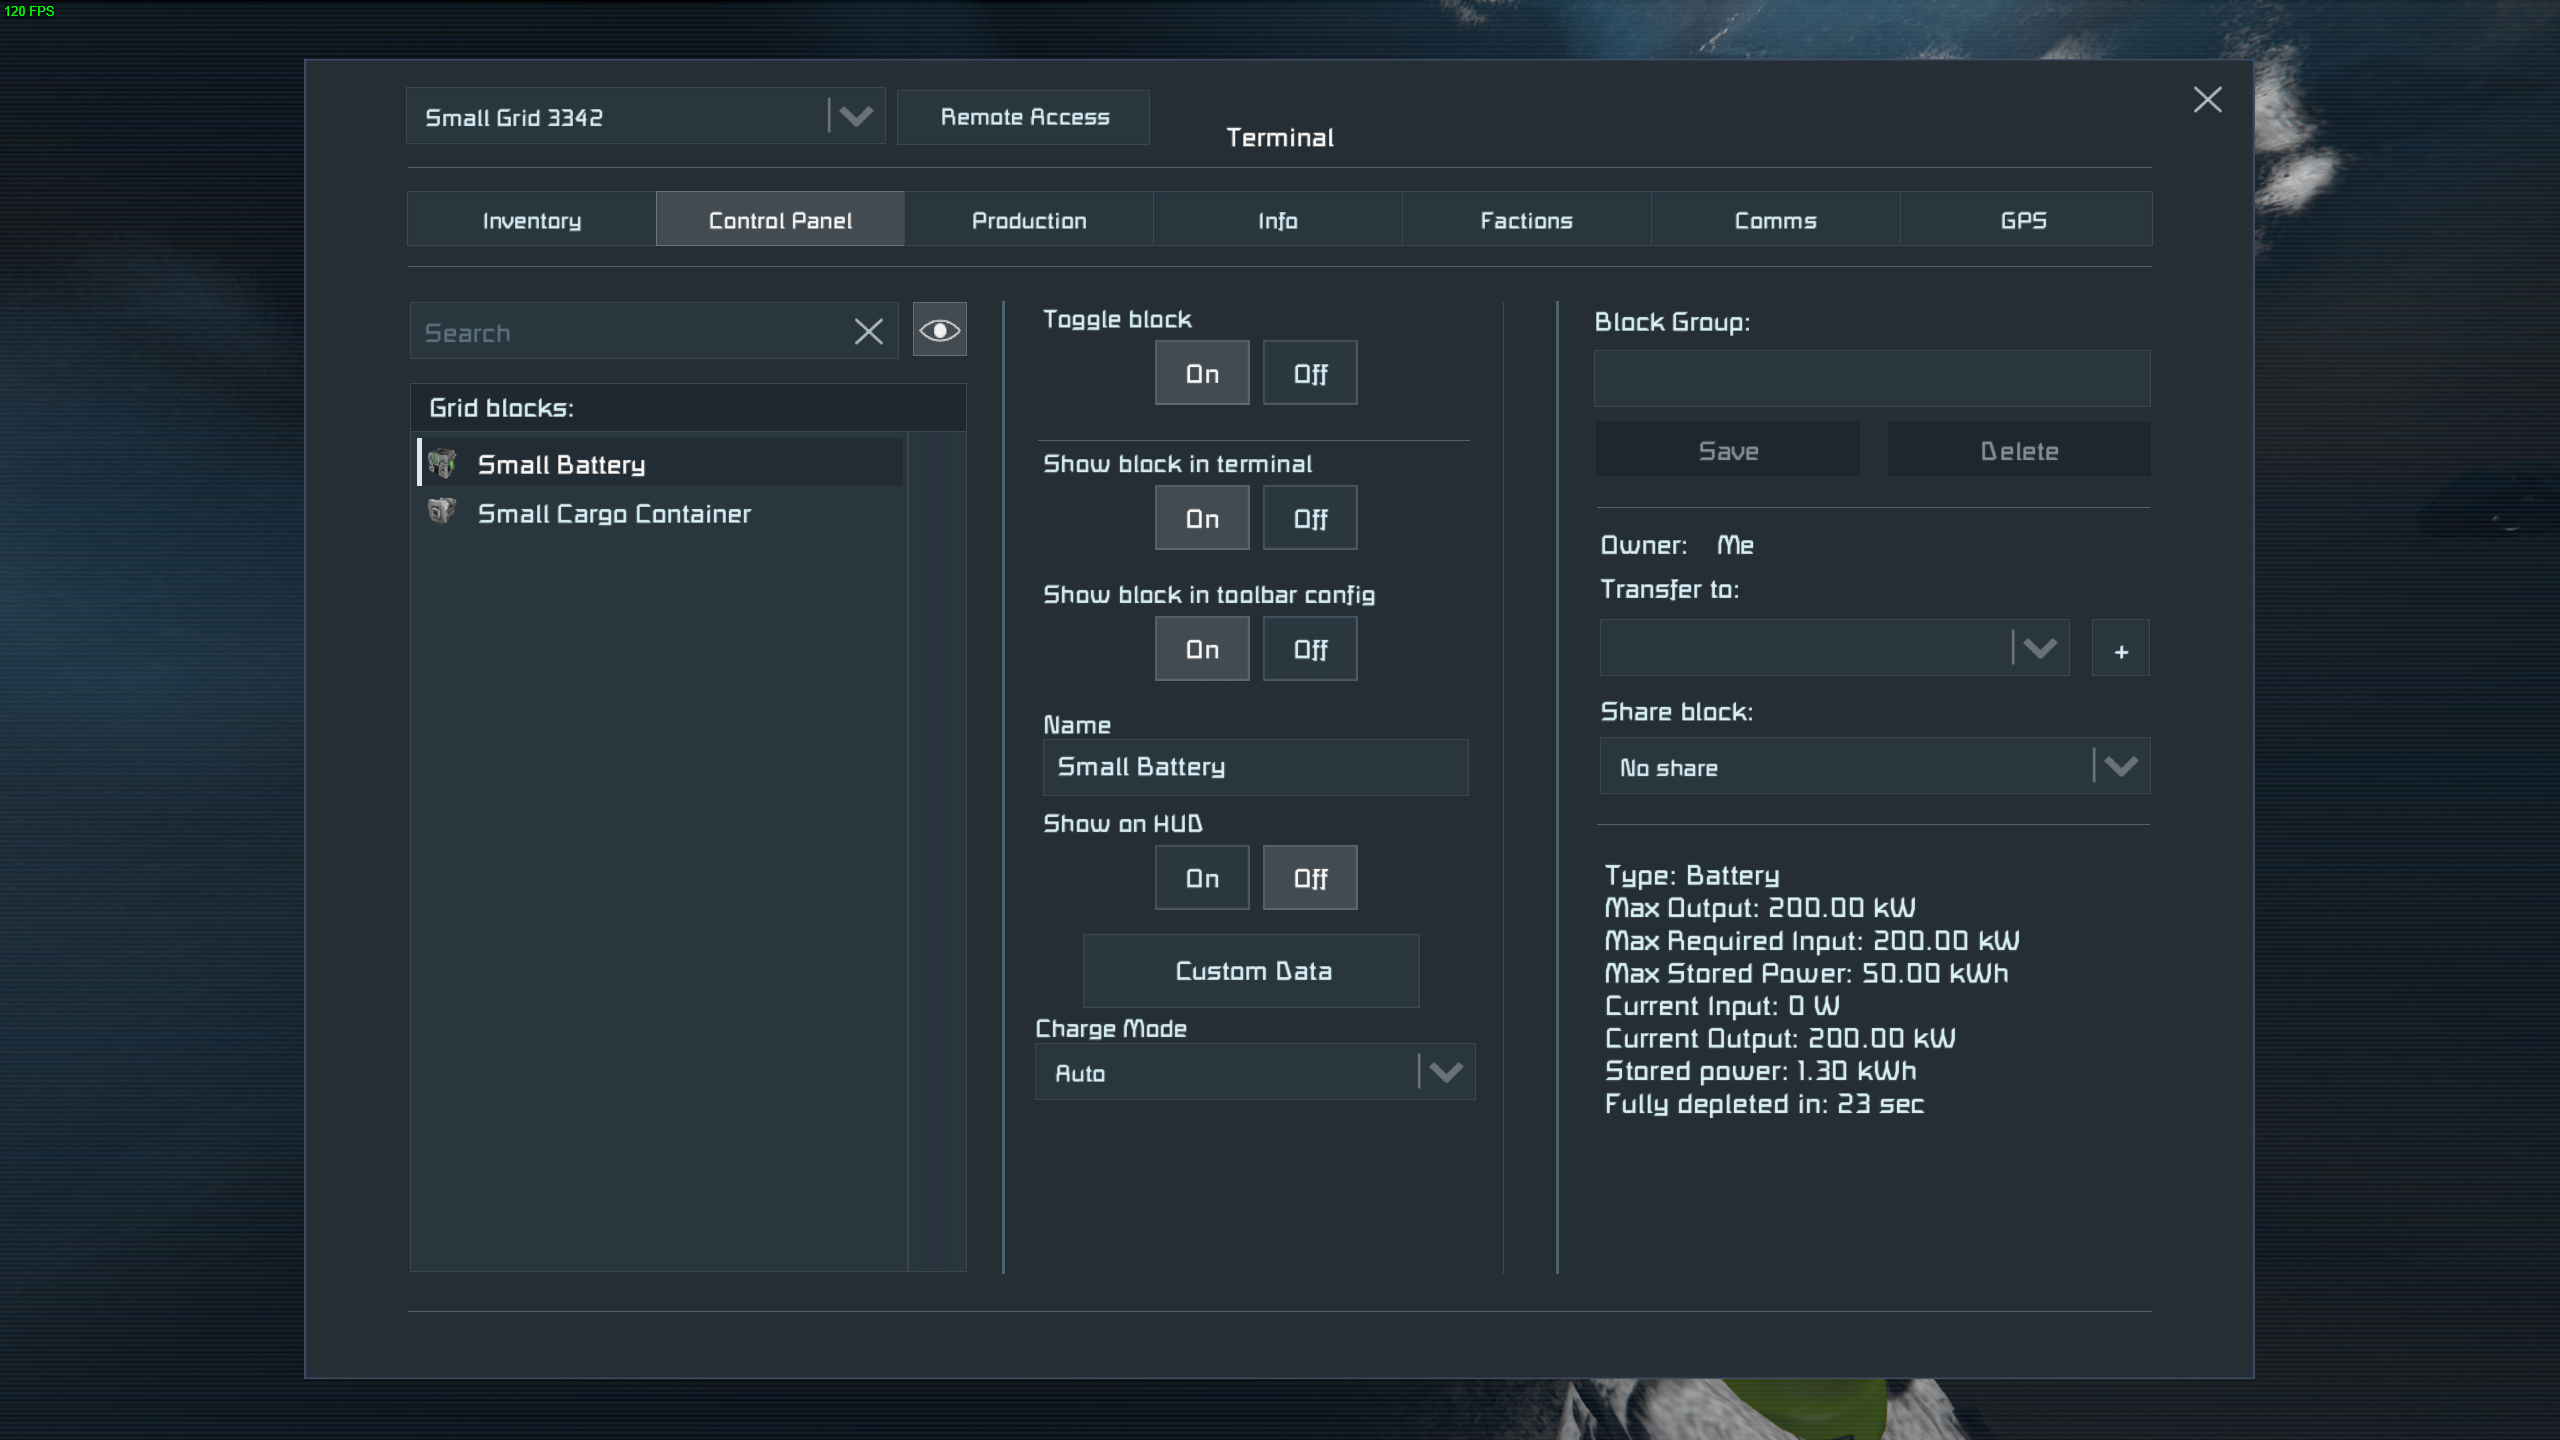This screenshot has width=2560, height=1440.
Task: Turn off Show block in toolbar config
Action: 1309,650
